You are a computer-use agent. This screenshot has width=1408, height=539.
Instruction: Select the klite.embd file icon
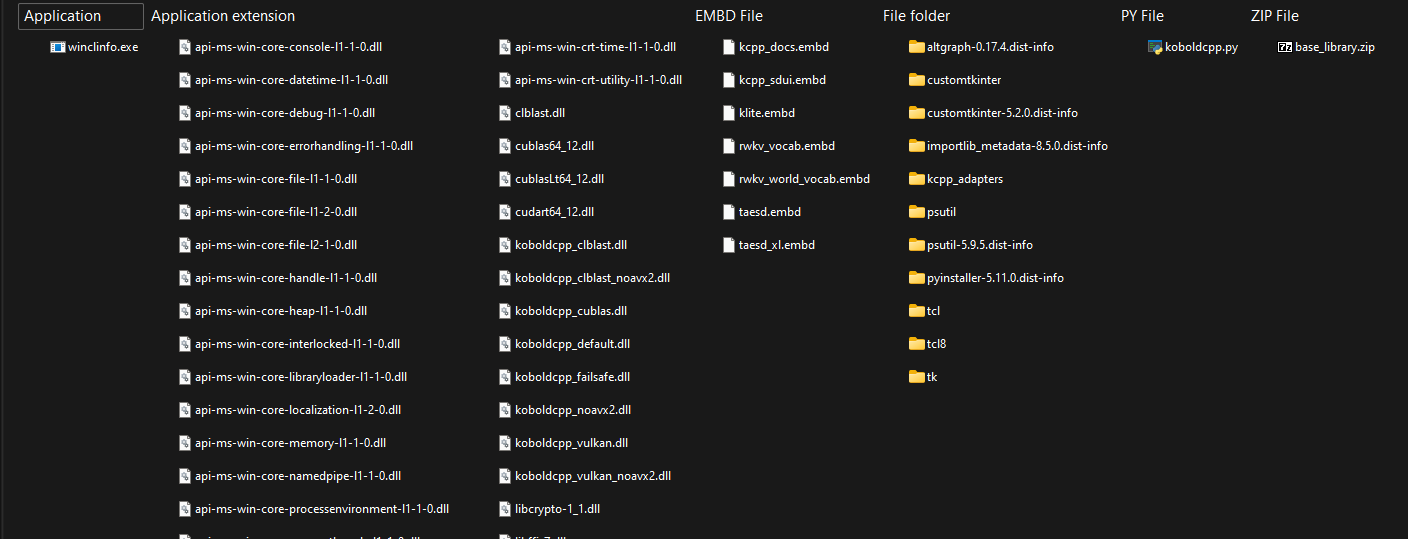pos(729,113)
